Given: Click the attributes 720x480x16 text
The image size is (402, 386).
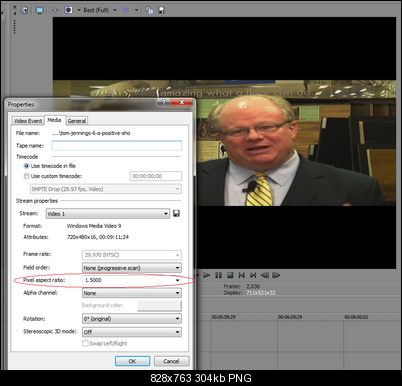Looking at the screenshot, I should tap(98, 237).
